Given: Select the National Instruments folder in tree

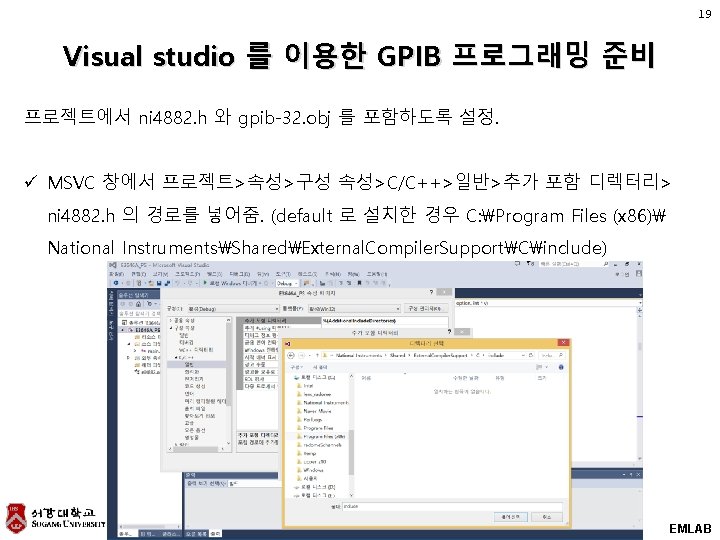Looking at the screenshot, I should (x=322, y=403).
